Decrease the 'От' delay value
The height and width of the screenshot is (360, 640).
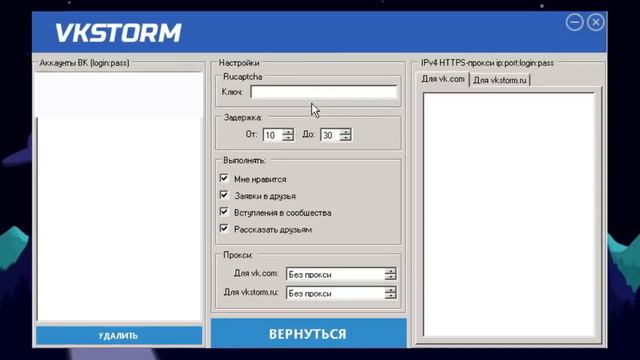click(x=288, y=138)
